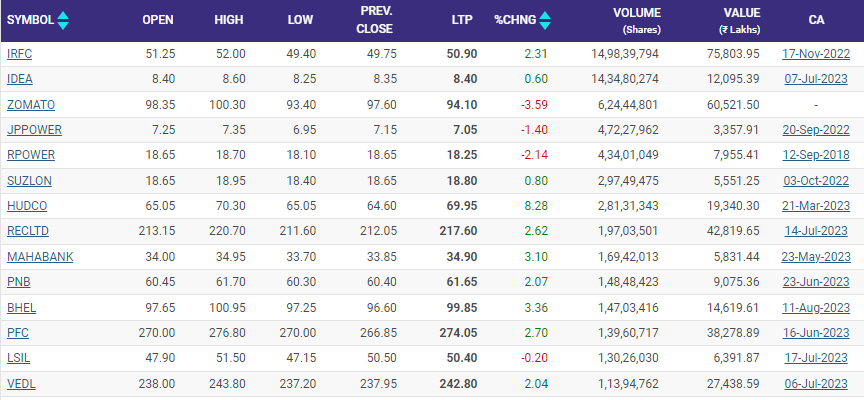Open PFC corporate action 16-Jun-2023
Viewport: 864px width, 400px height.
(816, 333)
